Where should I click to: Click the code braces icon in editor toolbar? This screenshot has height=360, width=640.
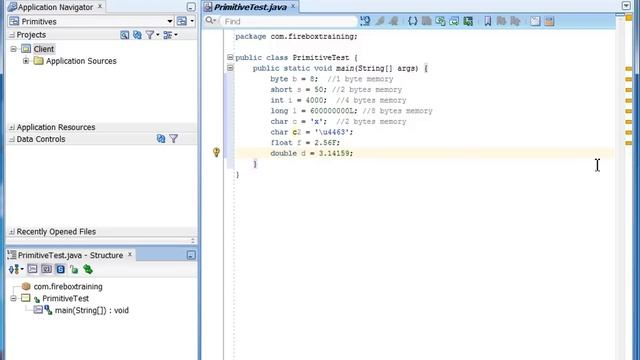(413, 21)
